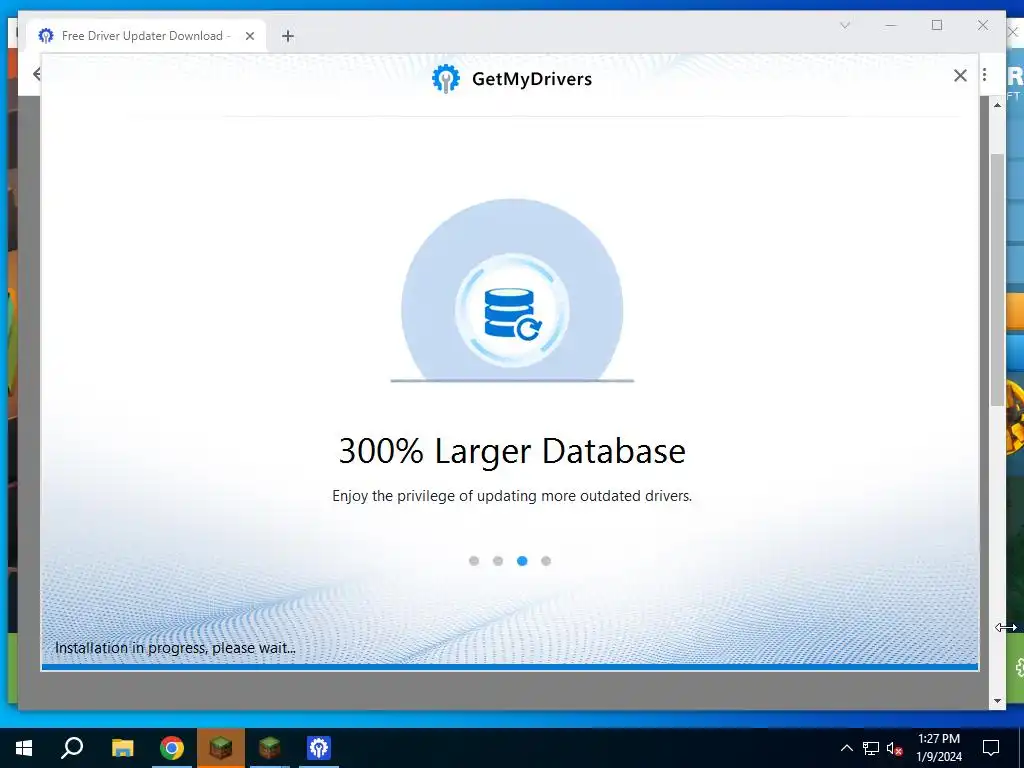Viewport: 1024px width, 768px height.
Task: Click the vertical scrollbar thumb
Action: pyautogui.click(x=997, y=280)
